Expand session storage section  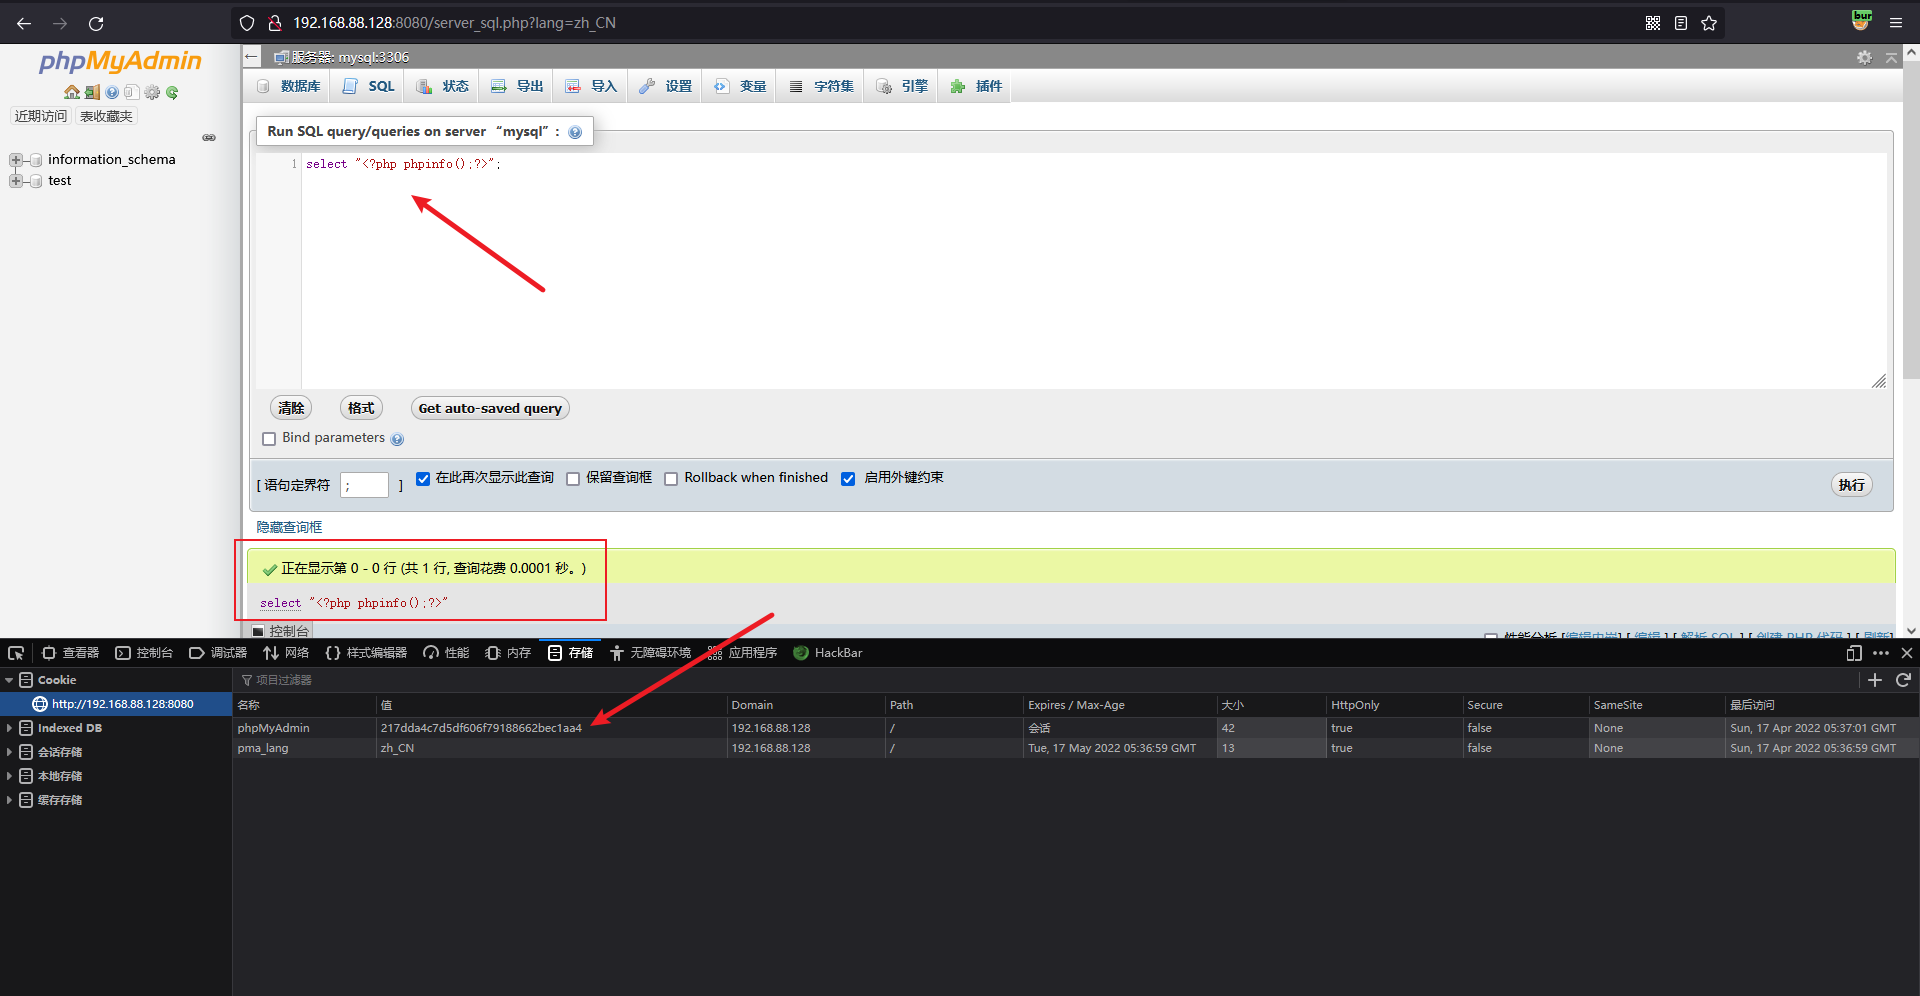pyautogui.click(x=9, y=752)
